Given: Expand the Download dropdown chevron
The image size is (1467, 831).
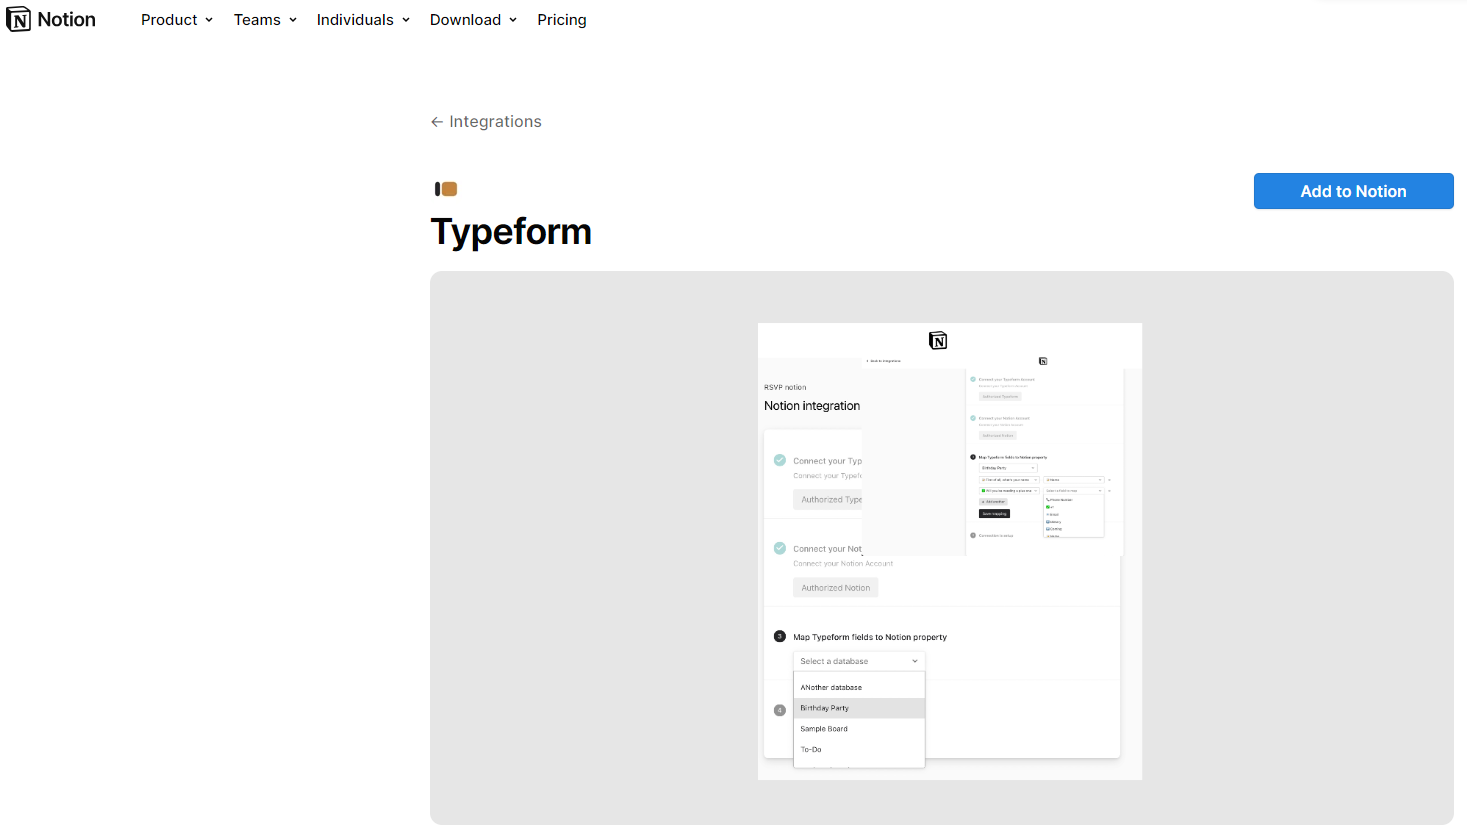Looking at the screenshot, I should (513, 20).
